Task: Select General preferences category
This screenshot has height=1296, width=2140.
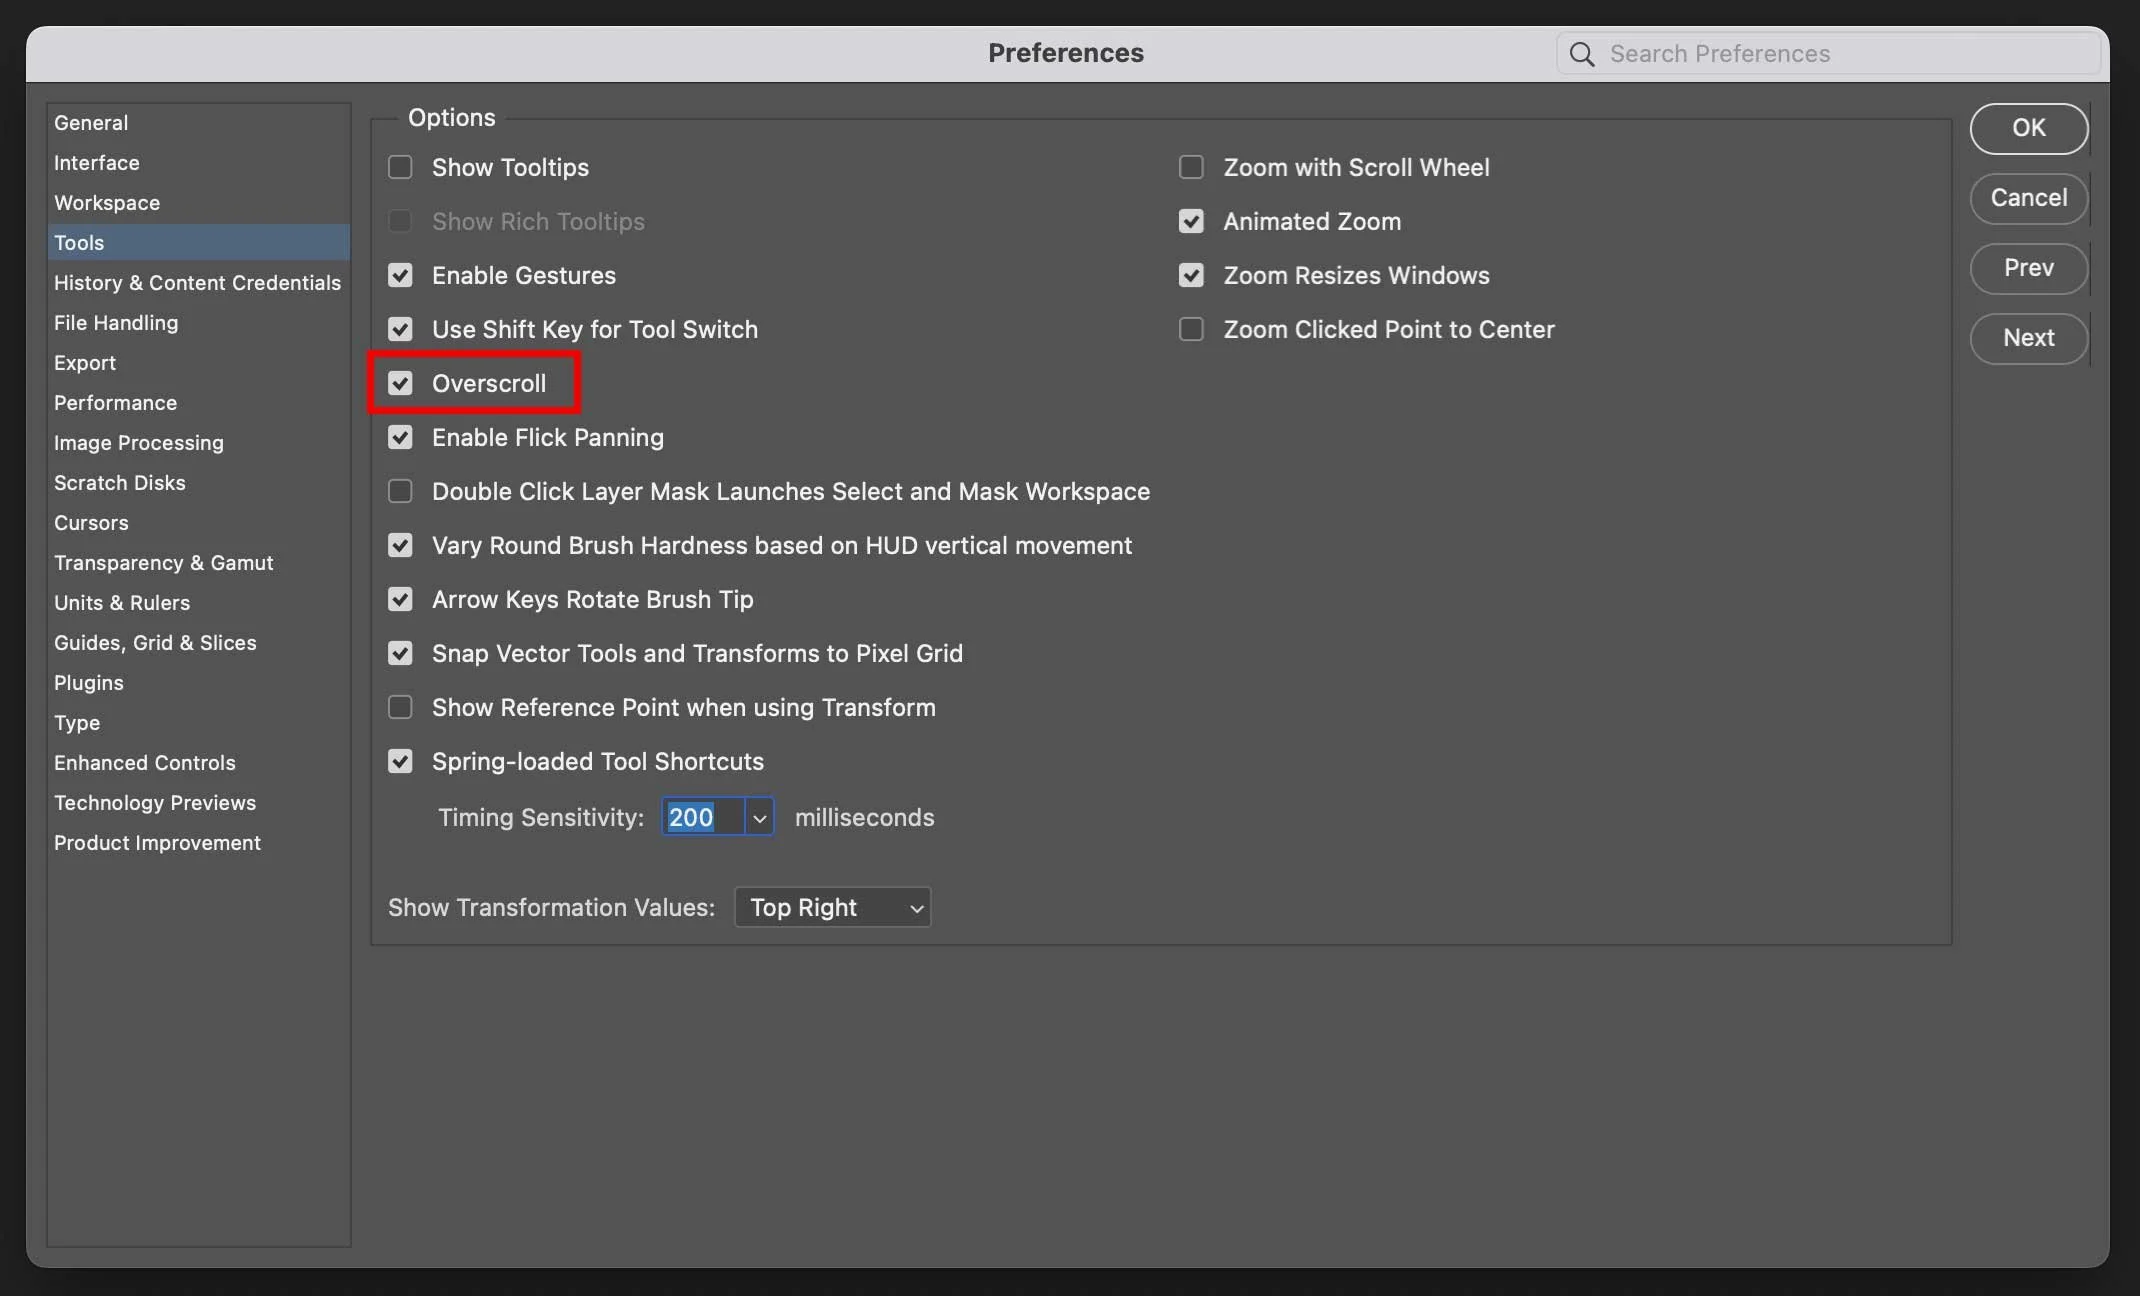Action: [x=198, y=123]
